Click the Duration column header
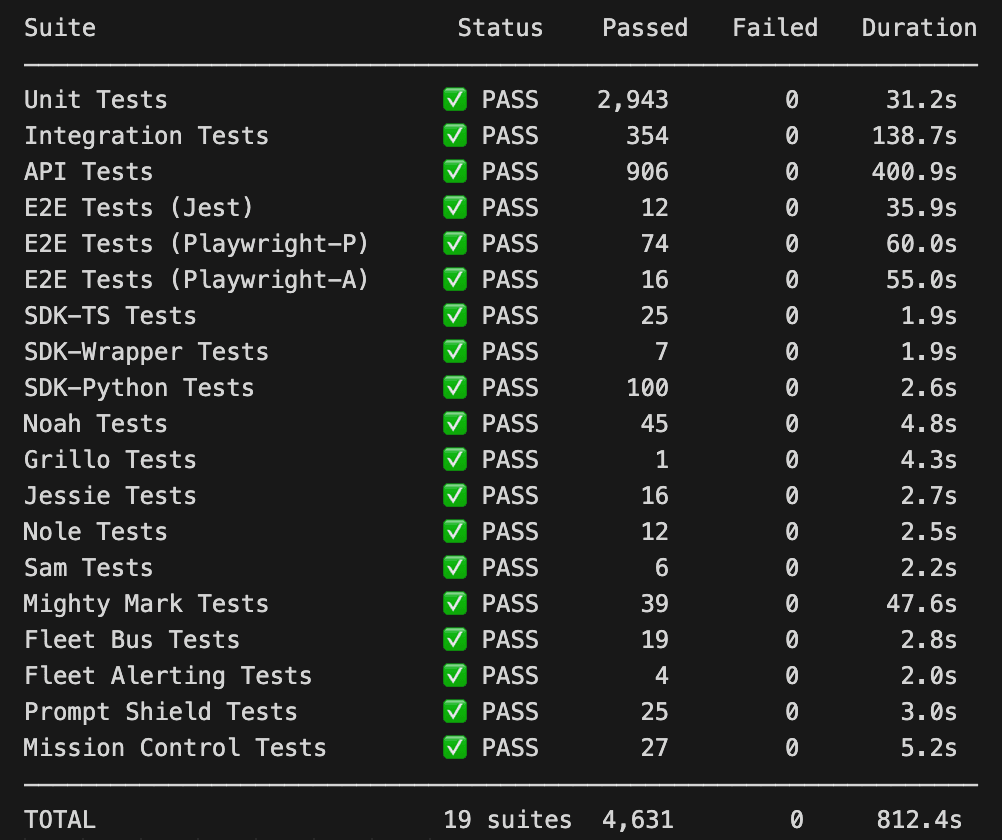1002x840 pixels. (x=918, y=28)
